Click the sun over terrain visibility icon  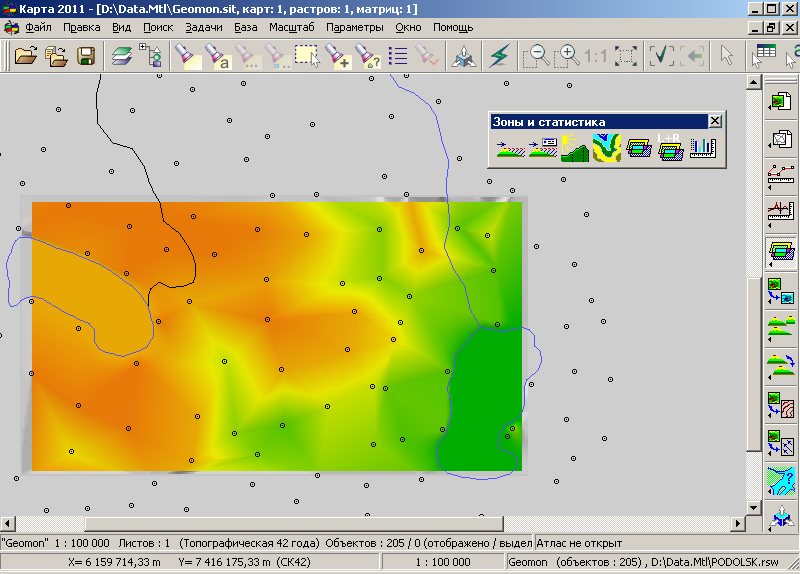[x=574, y=148]
